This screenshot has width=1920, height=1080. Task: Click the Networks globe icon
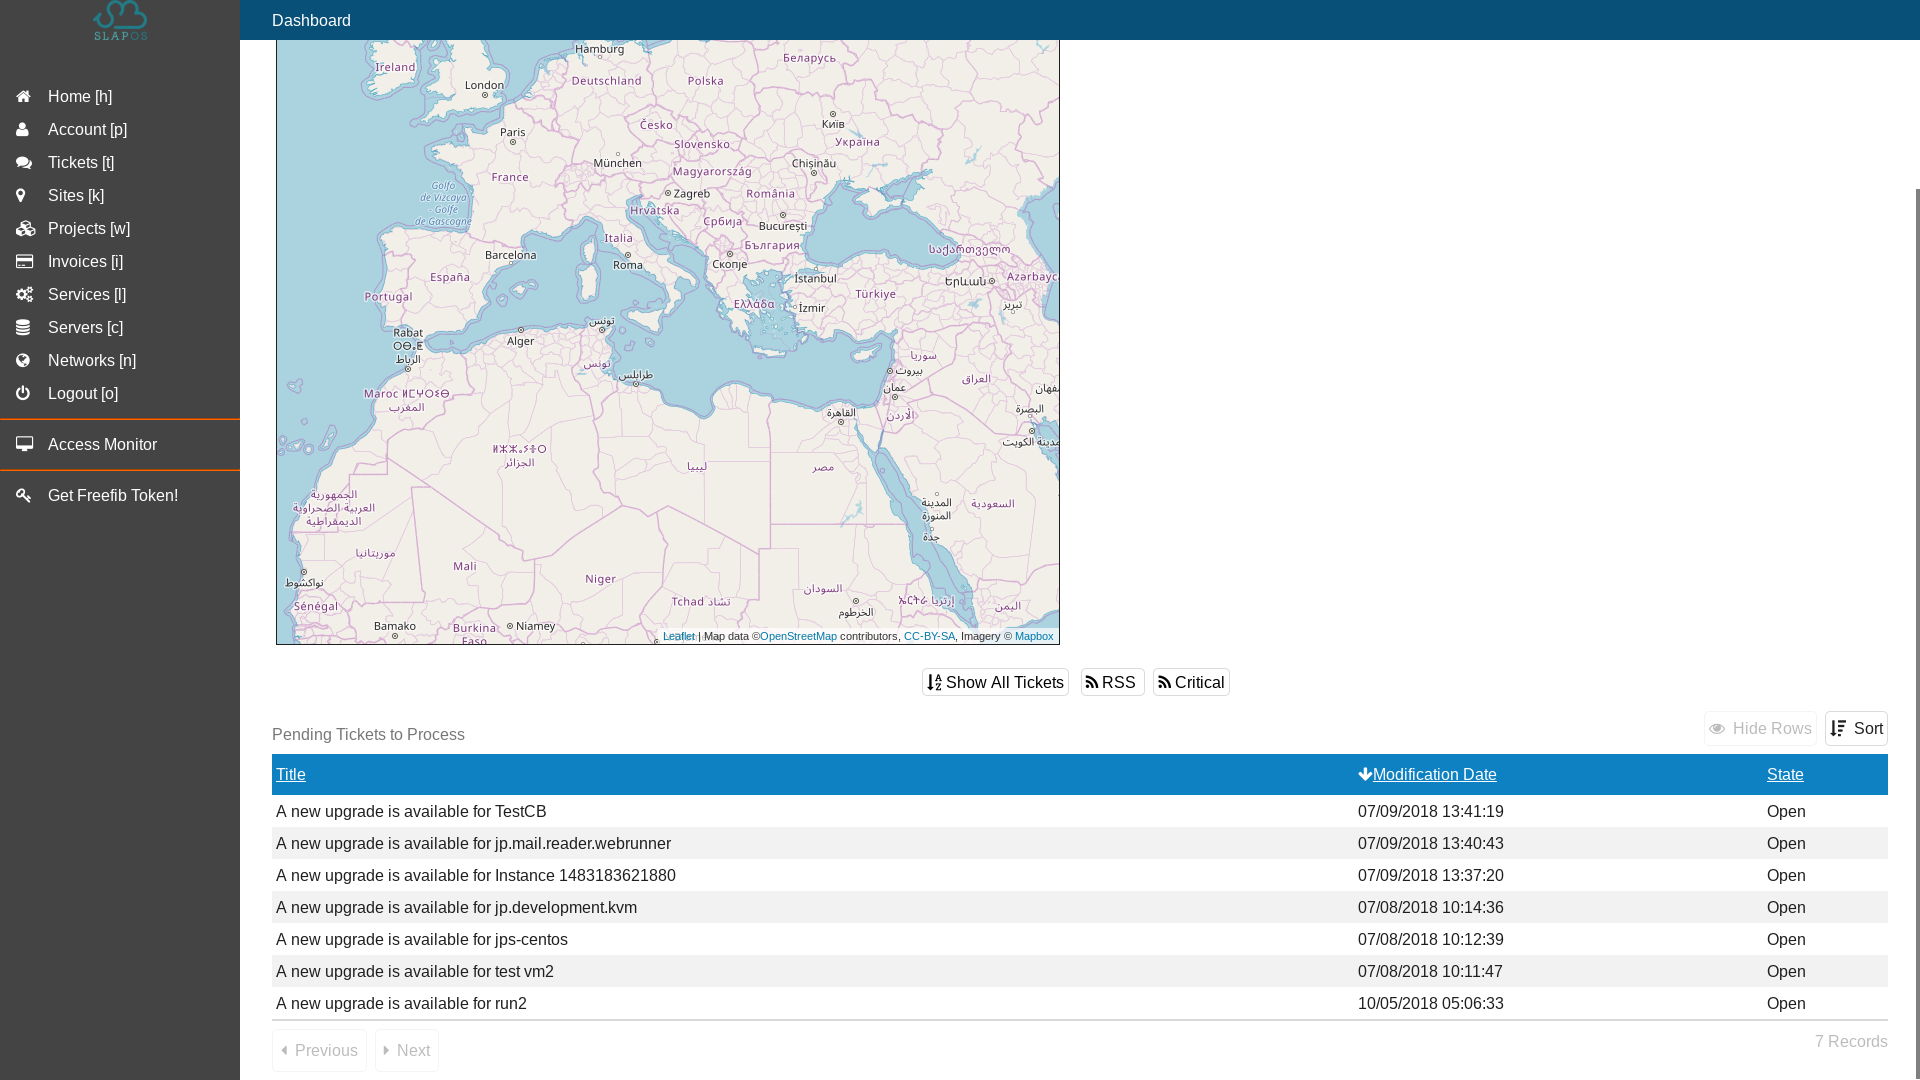(23, 361)
